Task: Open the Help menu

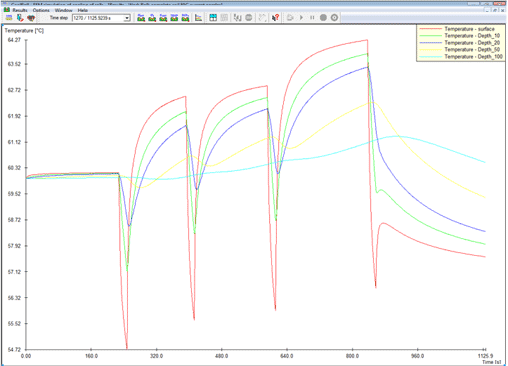Action: click(83, 10)
